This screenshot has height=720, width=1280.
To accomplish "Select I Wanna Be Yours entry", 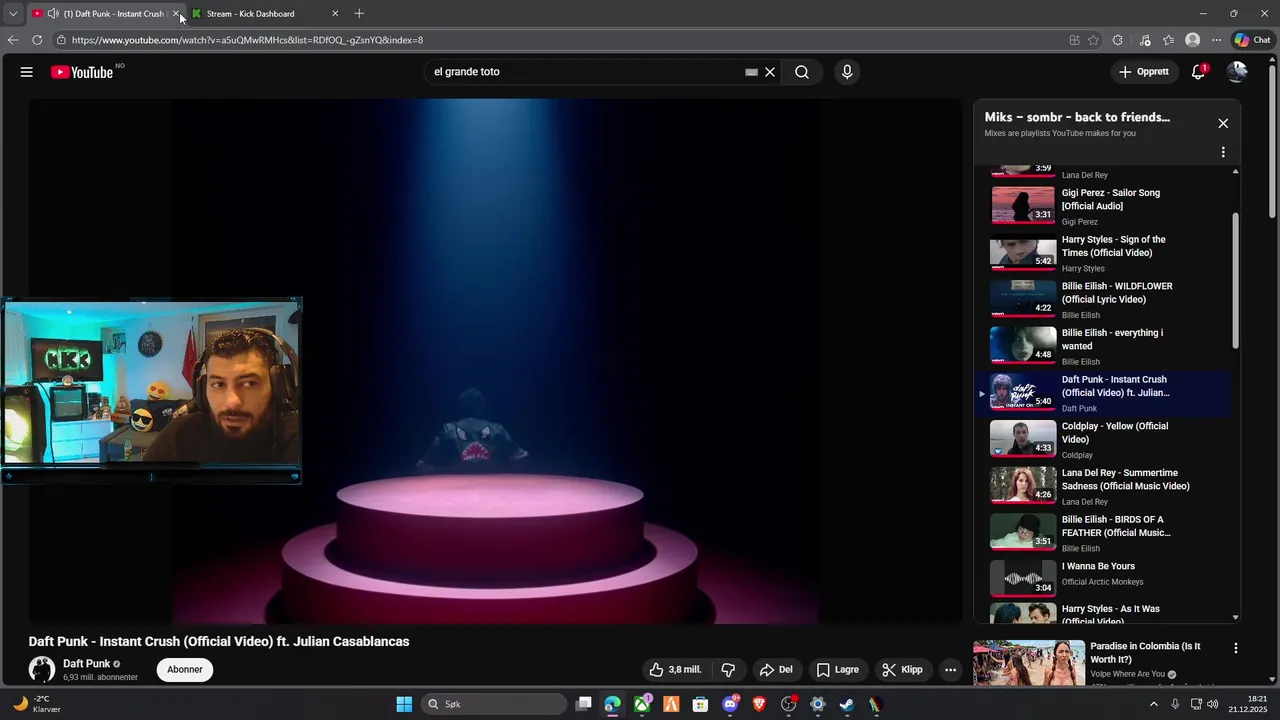I will pyautogui.click(x=1105, y=579).
